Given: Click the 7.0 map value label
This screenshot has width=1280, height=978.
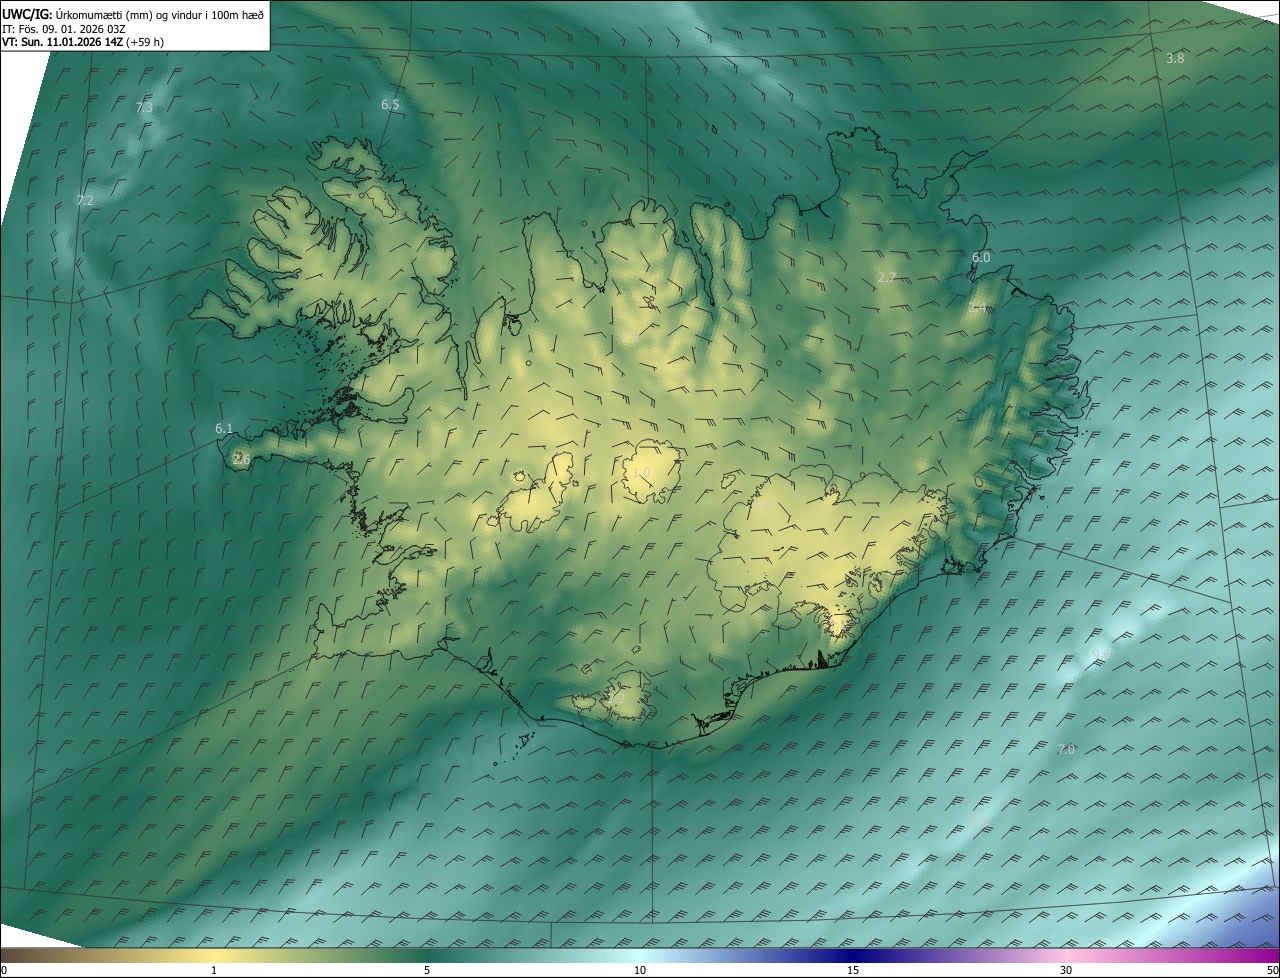Looking at the screenshot, I should 1066,749.
